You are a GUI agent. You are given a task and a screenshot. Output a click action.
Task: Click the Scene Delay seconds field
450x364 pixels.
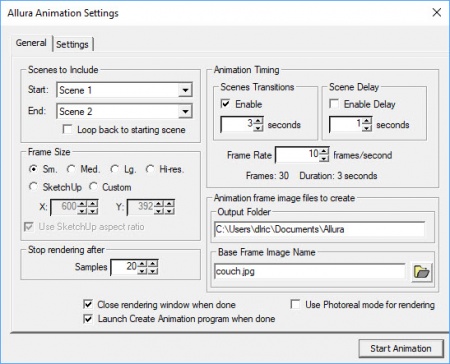click(346, 124)
